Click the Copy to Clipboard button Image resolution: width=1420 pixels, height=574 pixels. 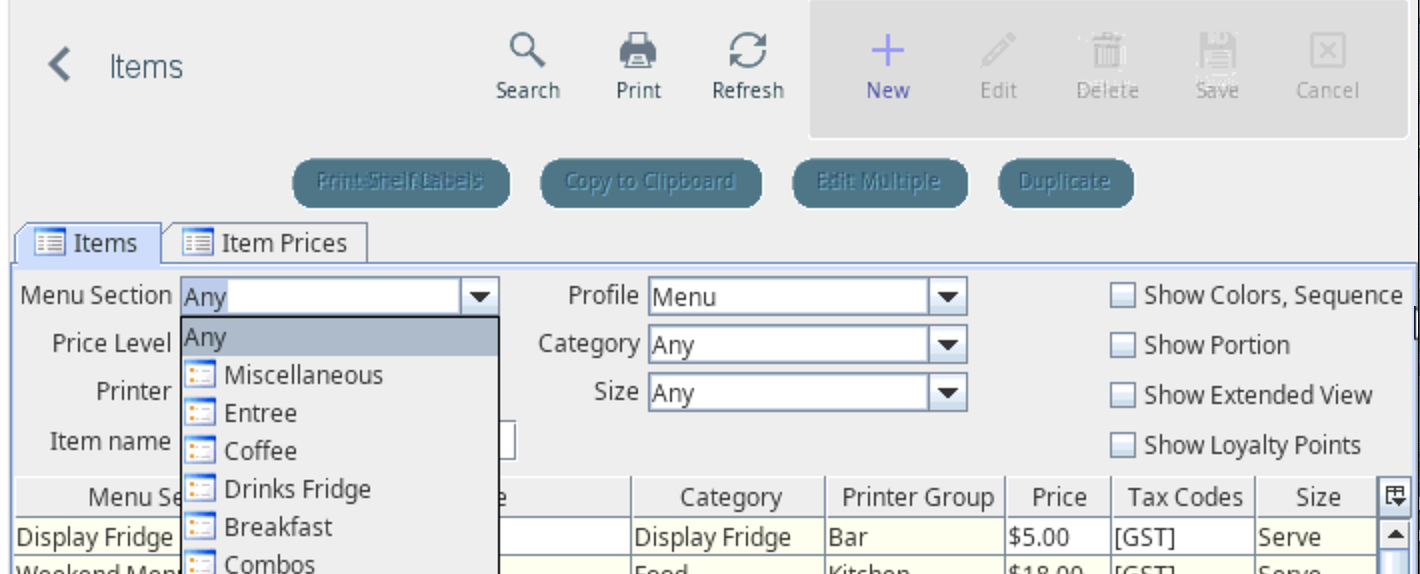tap(651, 182)
